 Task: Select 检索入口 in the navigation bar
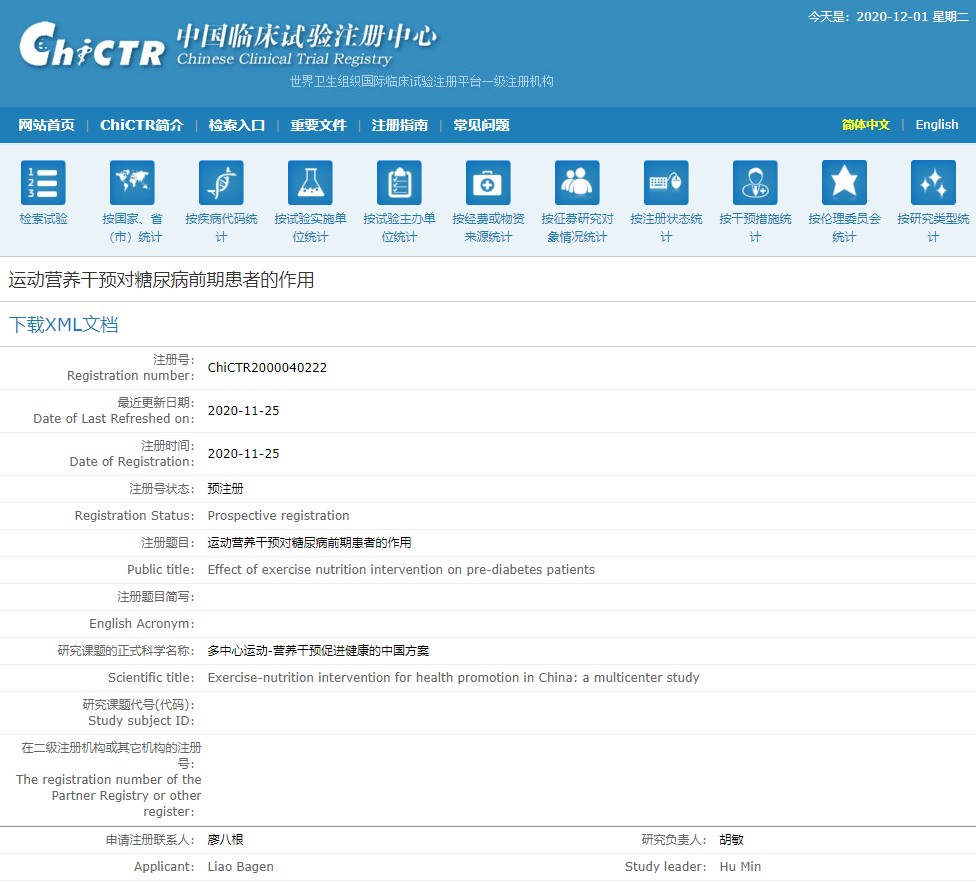(x=237, y=125)
